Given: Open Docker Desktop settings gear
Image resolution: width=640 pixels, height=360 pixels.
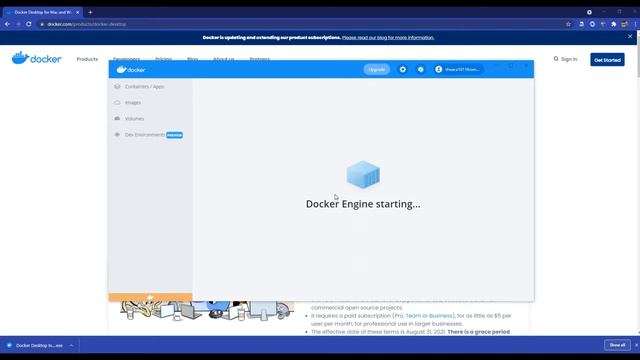Looking at the screenshot, I should [x=403, y=69].
